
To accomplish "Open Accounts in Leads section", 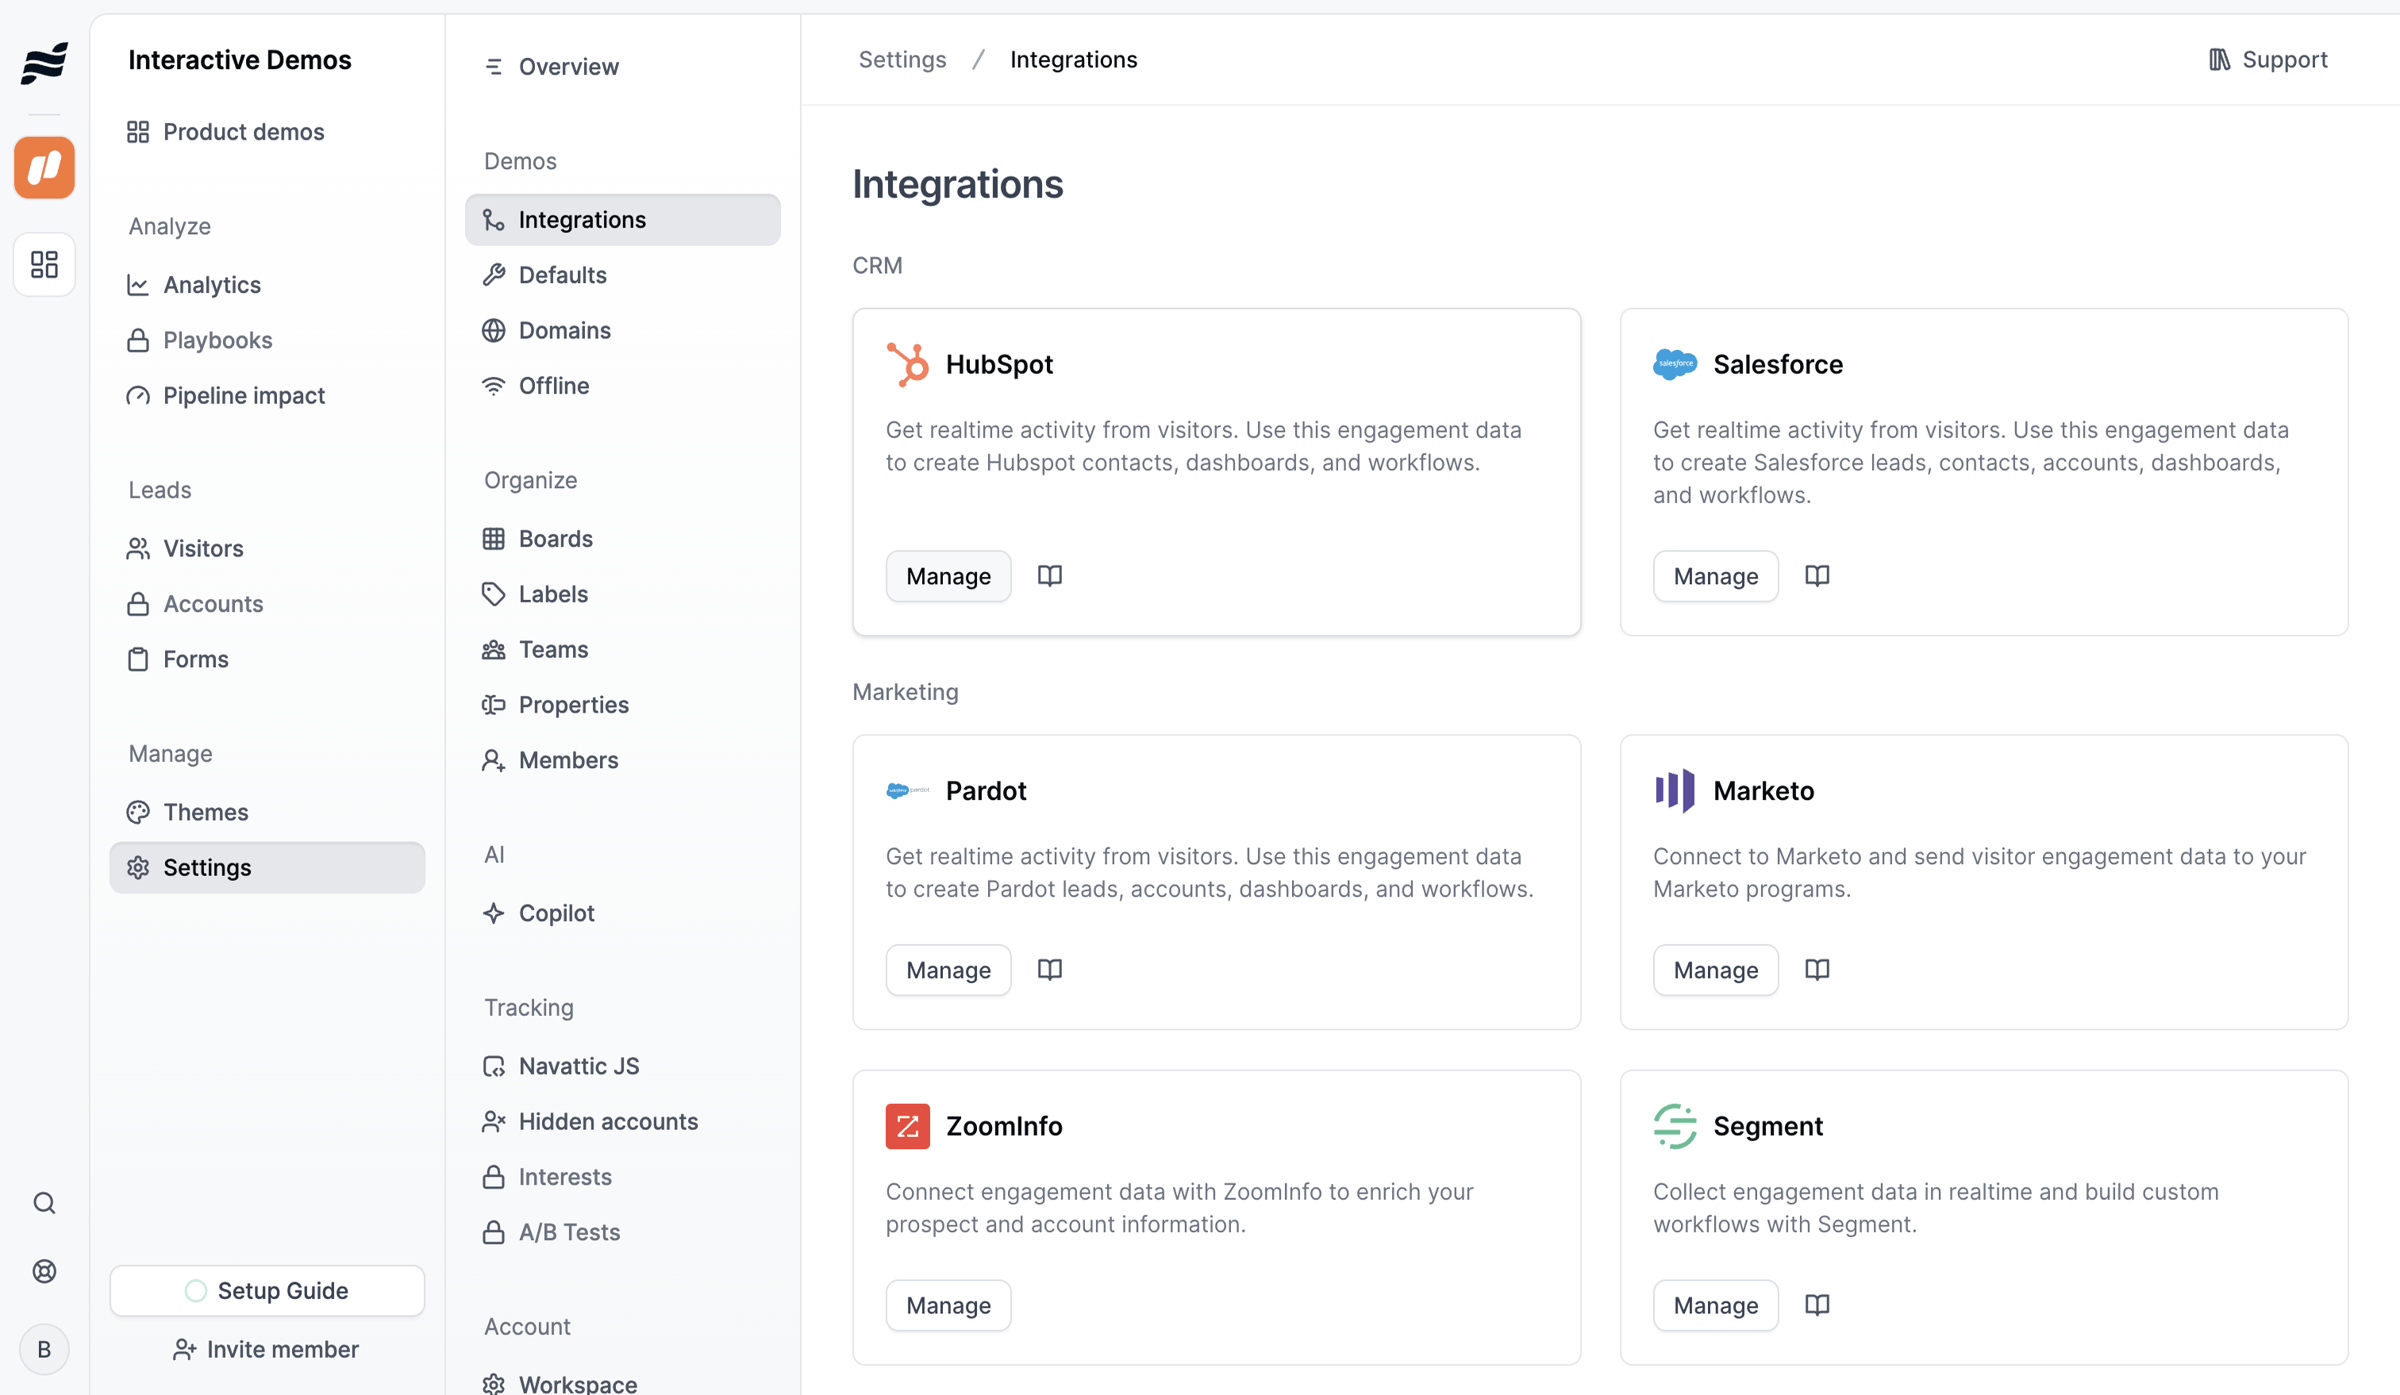I will coord(267,604).
